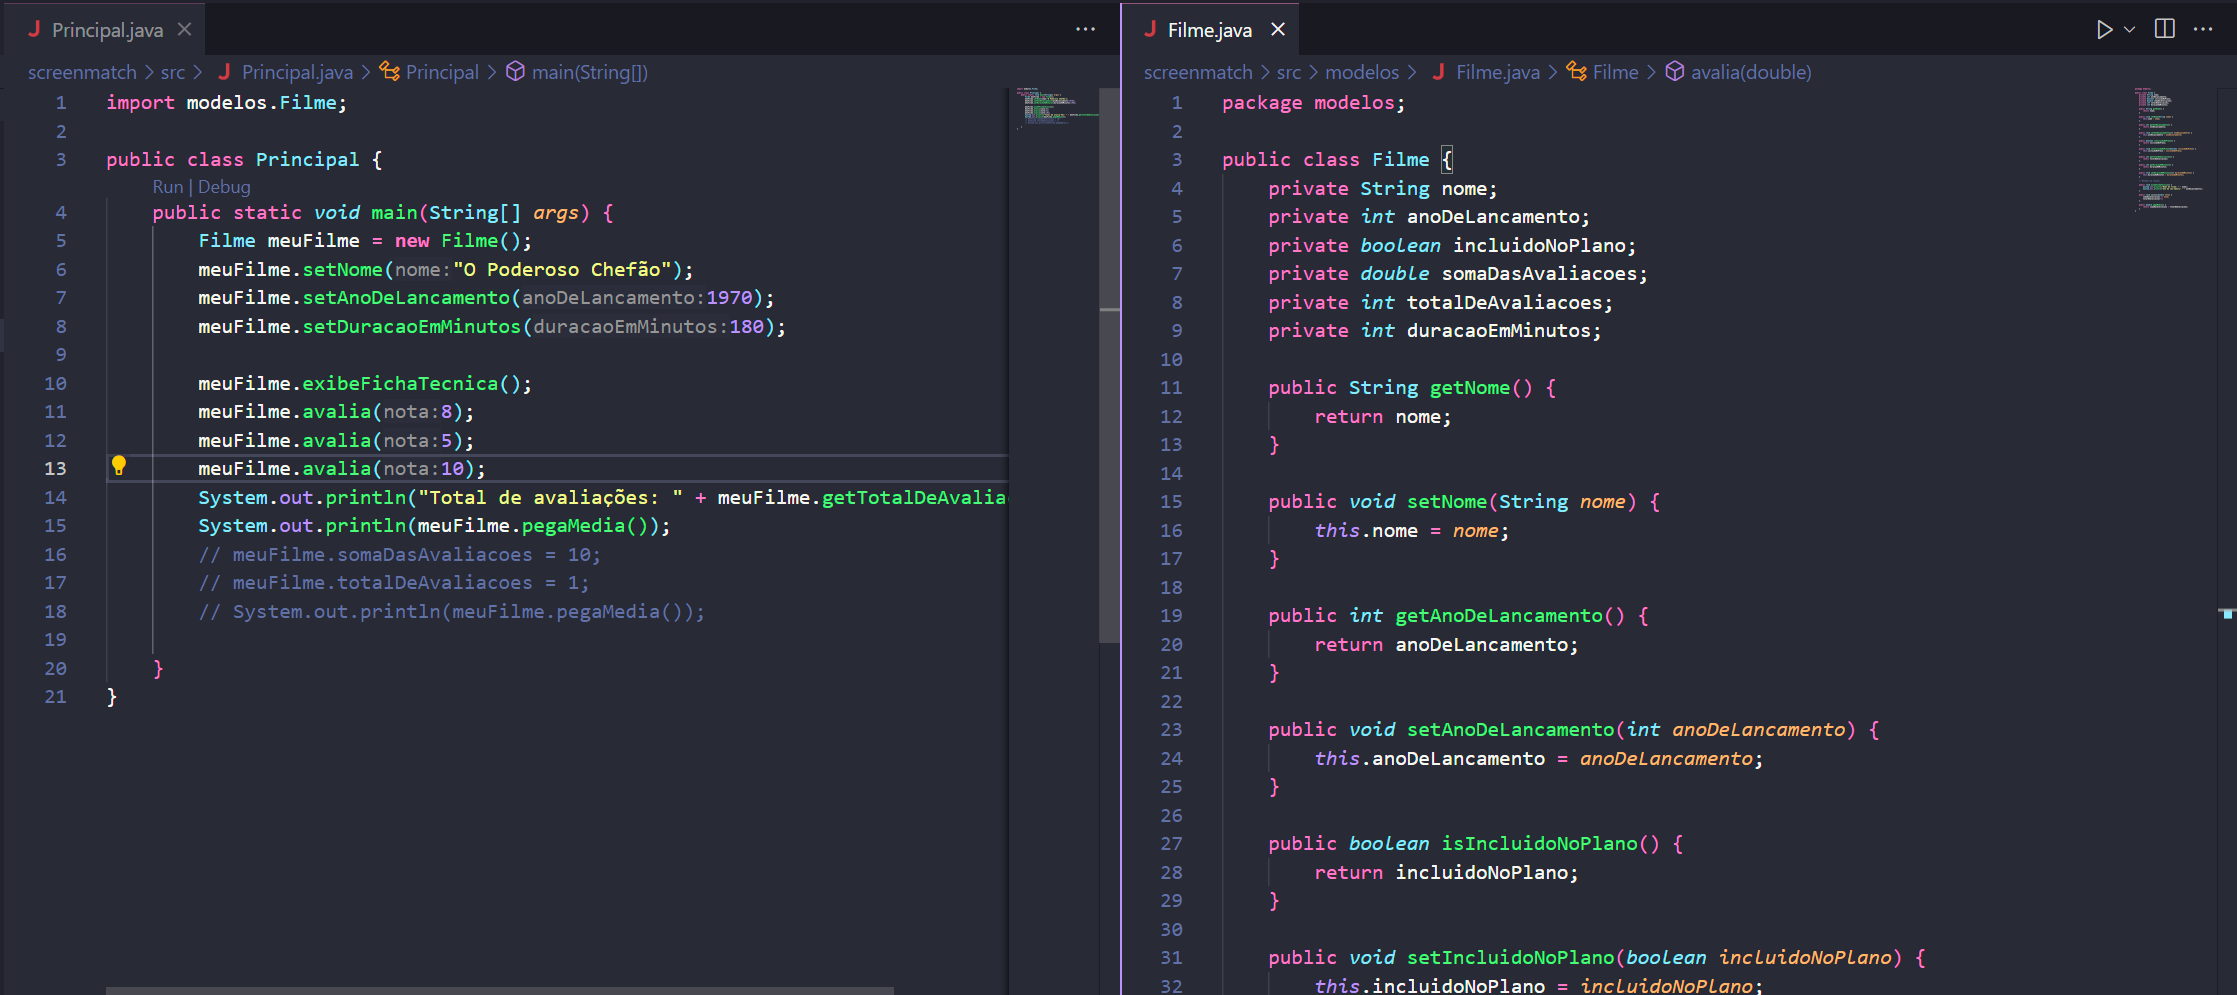Click the Java file icon on Filme.java tab
Image resolution: width=2237 pixels, height=995 pixels.
[1150, 29]
